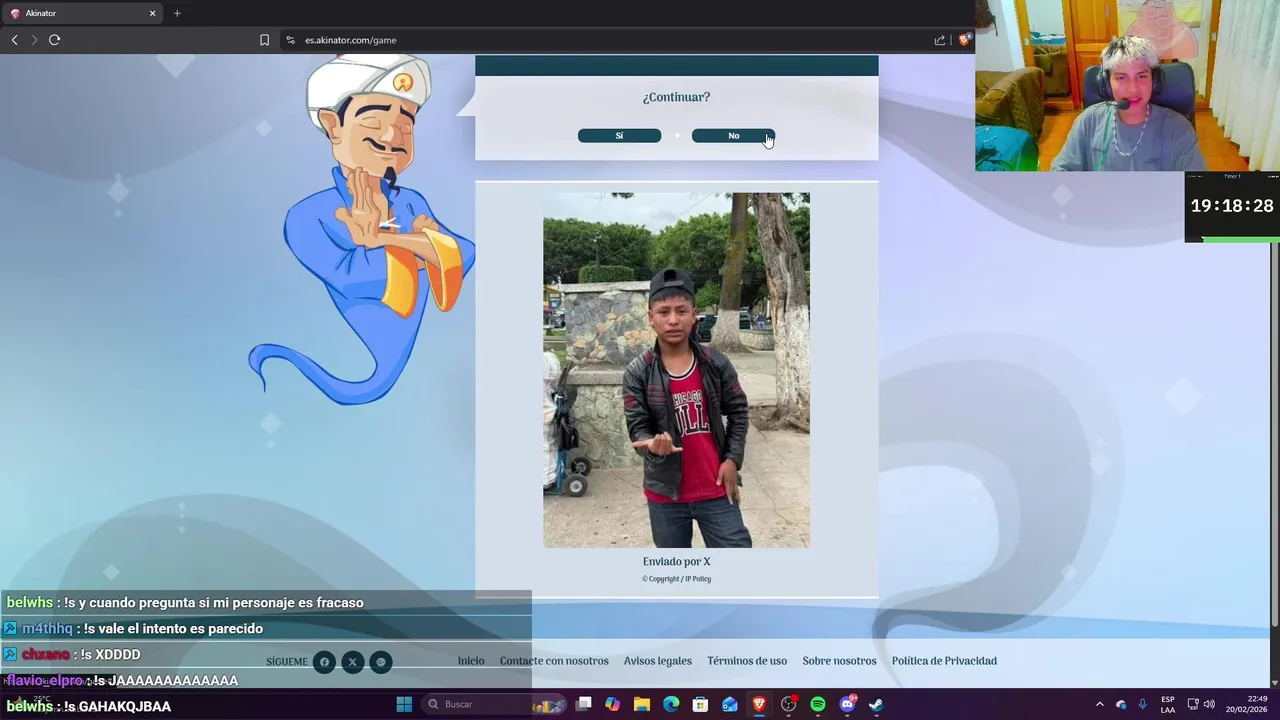Click the share icon in the address bar
The width and height of the screenshot is (1280, 720).
940,40
